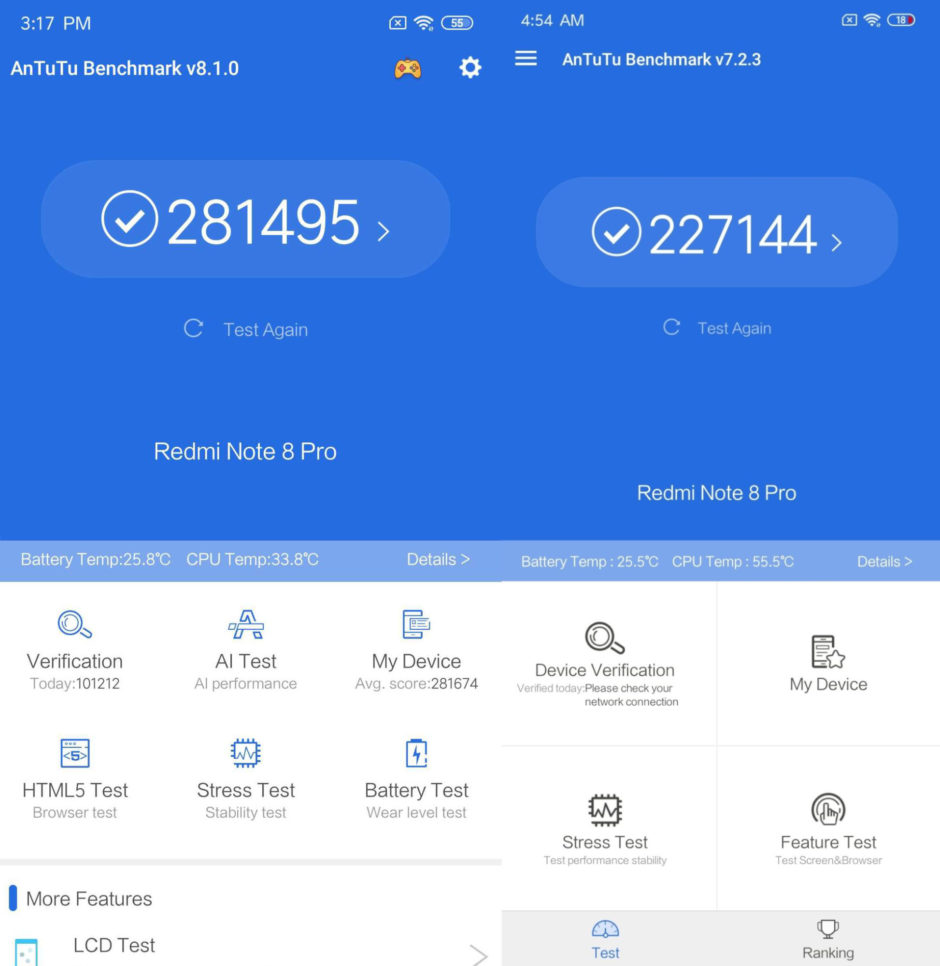This screenshot has height=966, width=940.
Task: Tap Test Again text in v7.2.3
Action: pos(734,328)
